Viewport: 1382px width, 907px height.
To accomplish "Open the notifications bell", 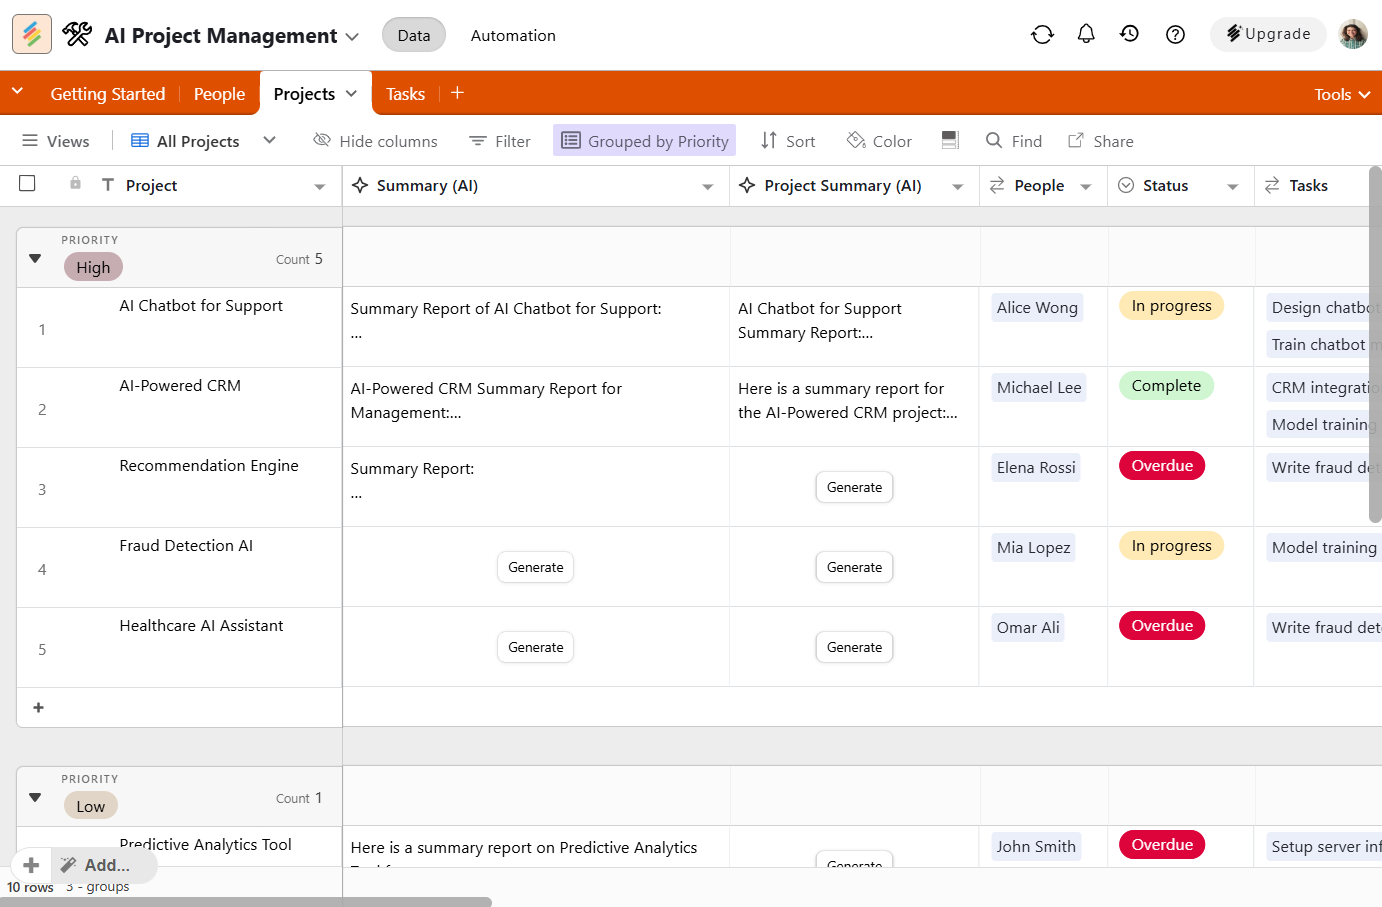I will [x=1086, y=35].
